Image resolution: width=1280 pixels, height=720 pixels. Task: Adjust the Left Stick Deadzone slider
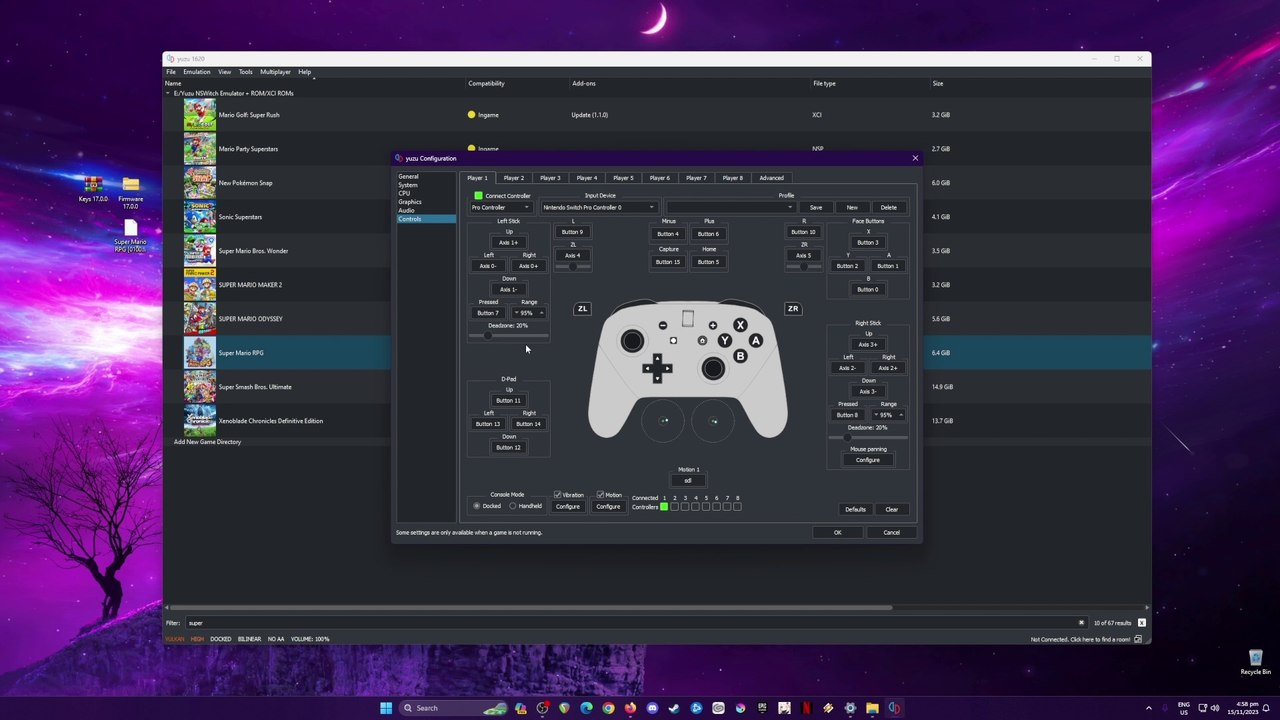tap(508, 336)
